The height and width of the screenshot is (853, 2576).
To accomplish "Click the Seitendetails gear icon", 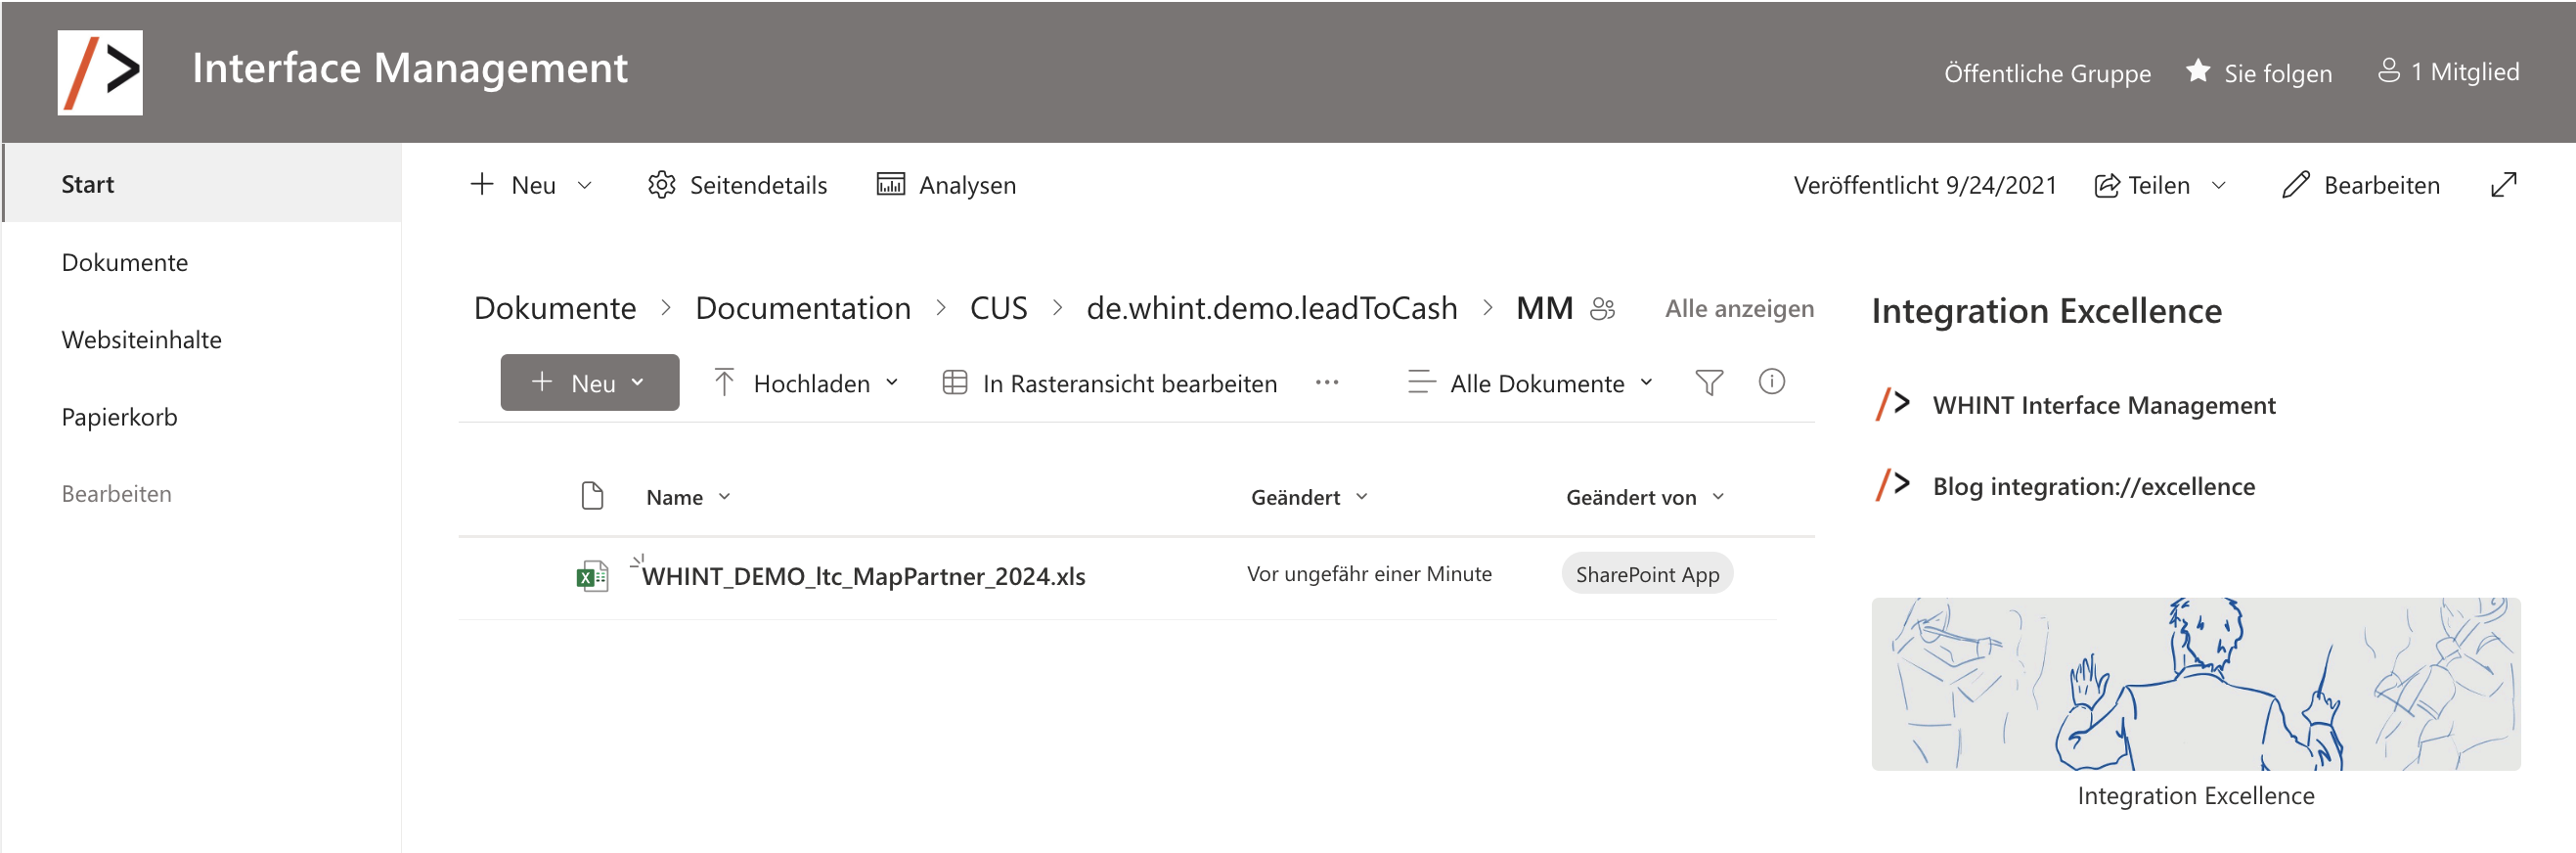I will [x=661, y=185].
